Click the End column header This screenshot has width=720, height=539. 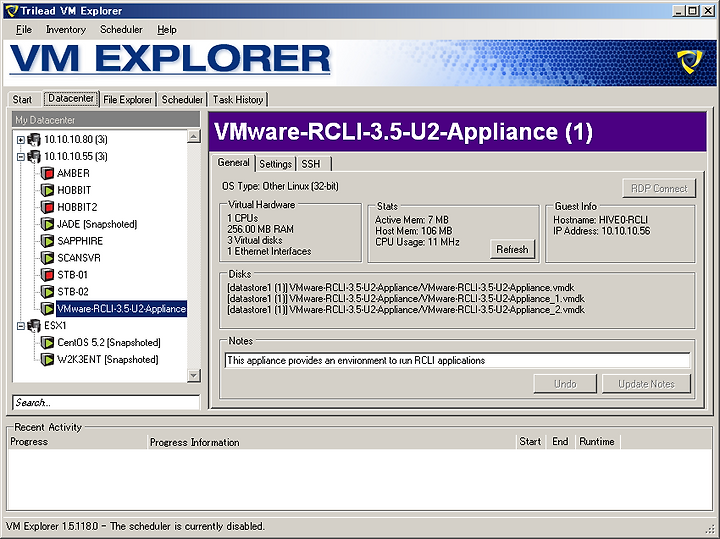pyautogui.click(x=560, y=442)
